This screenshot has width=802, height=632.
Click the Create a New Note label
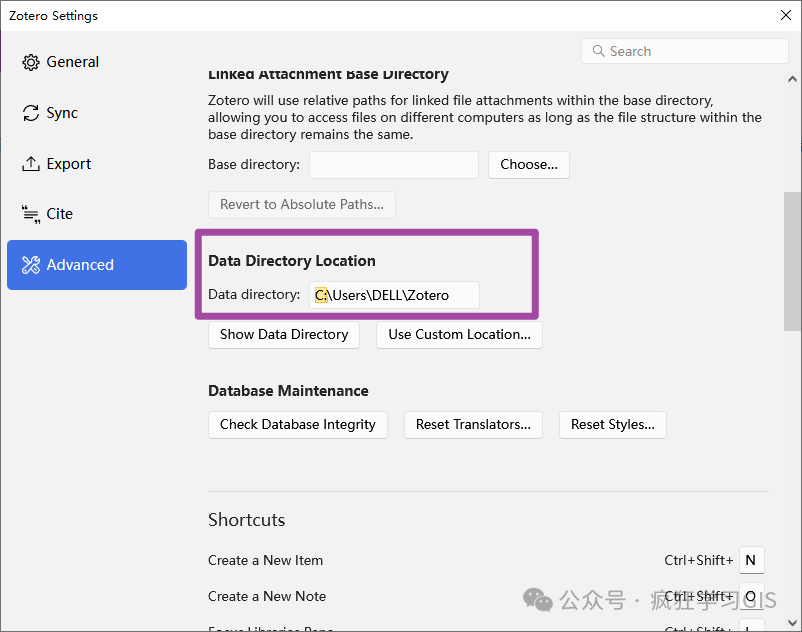click(267, 596)
